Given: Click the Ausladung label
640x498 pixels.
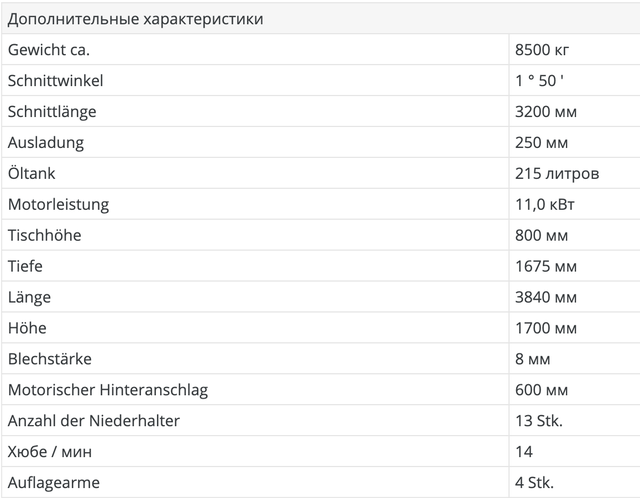Looking at the screenshot, I should coord(46,142).
